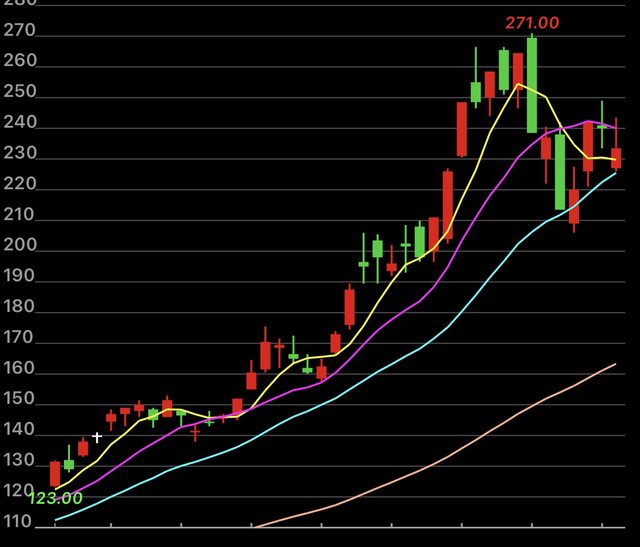Image resolution: width=640 pixels, height=547 pixels.
Task: Click the green 123.00 low price label
Action: [55, 498]
